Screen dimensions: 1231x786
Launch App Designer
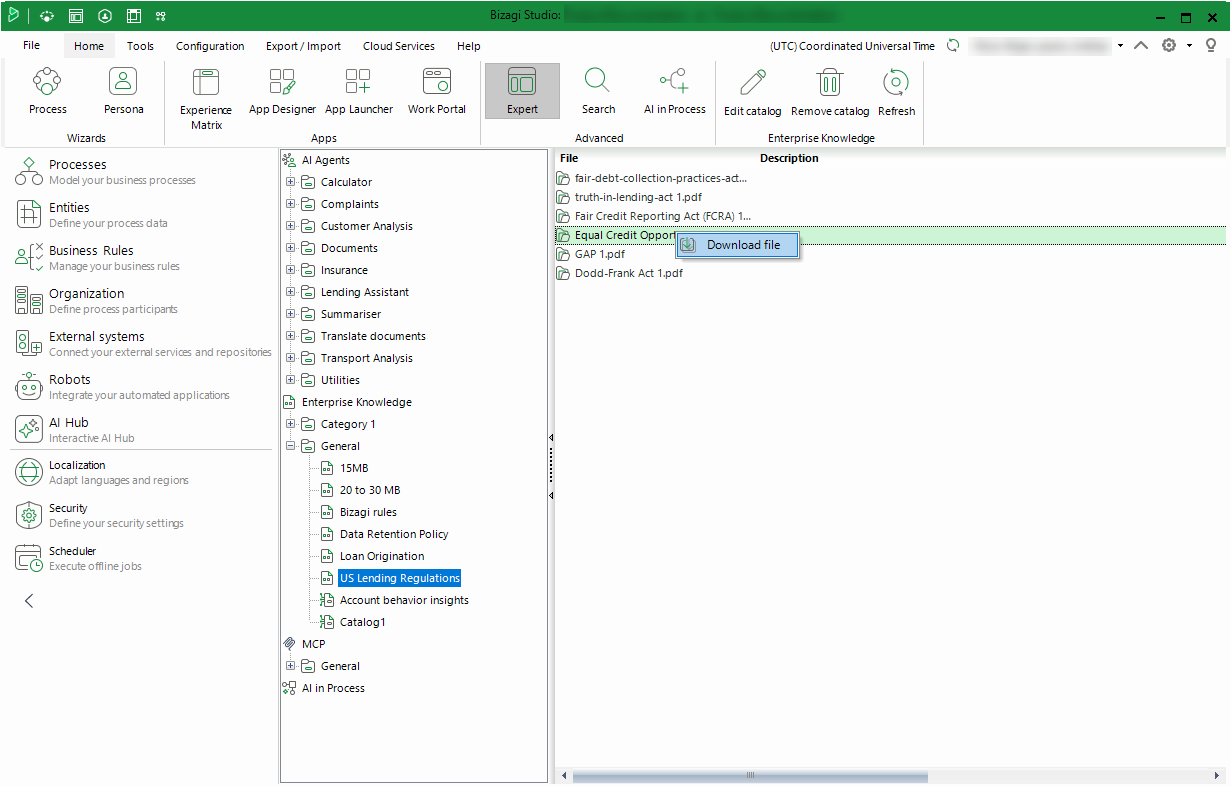[x=282, y=91]
